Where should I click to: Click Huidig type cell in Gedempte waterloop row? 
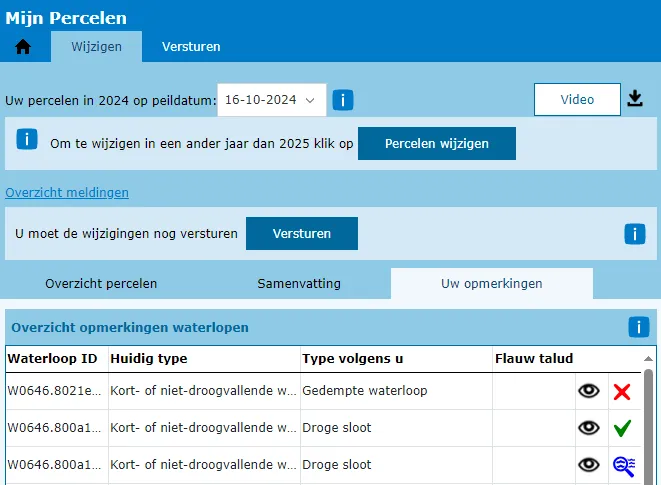[x=204, y=391]
